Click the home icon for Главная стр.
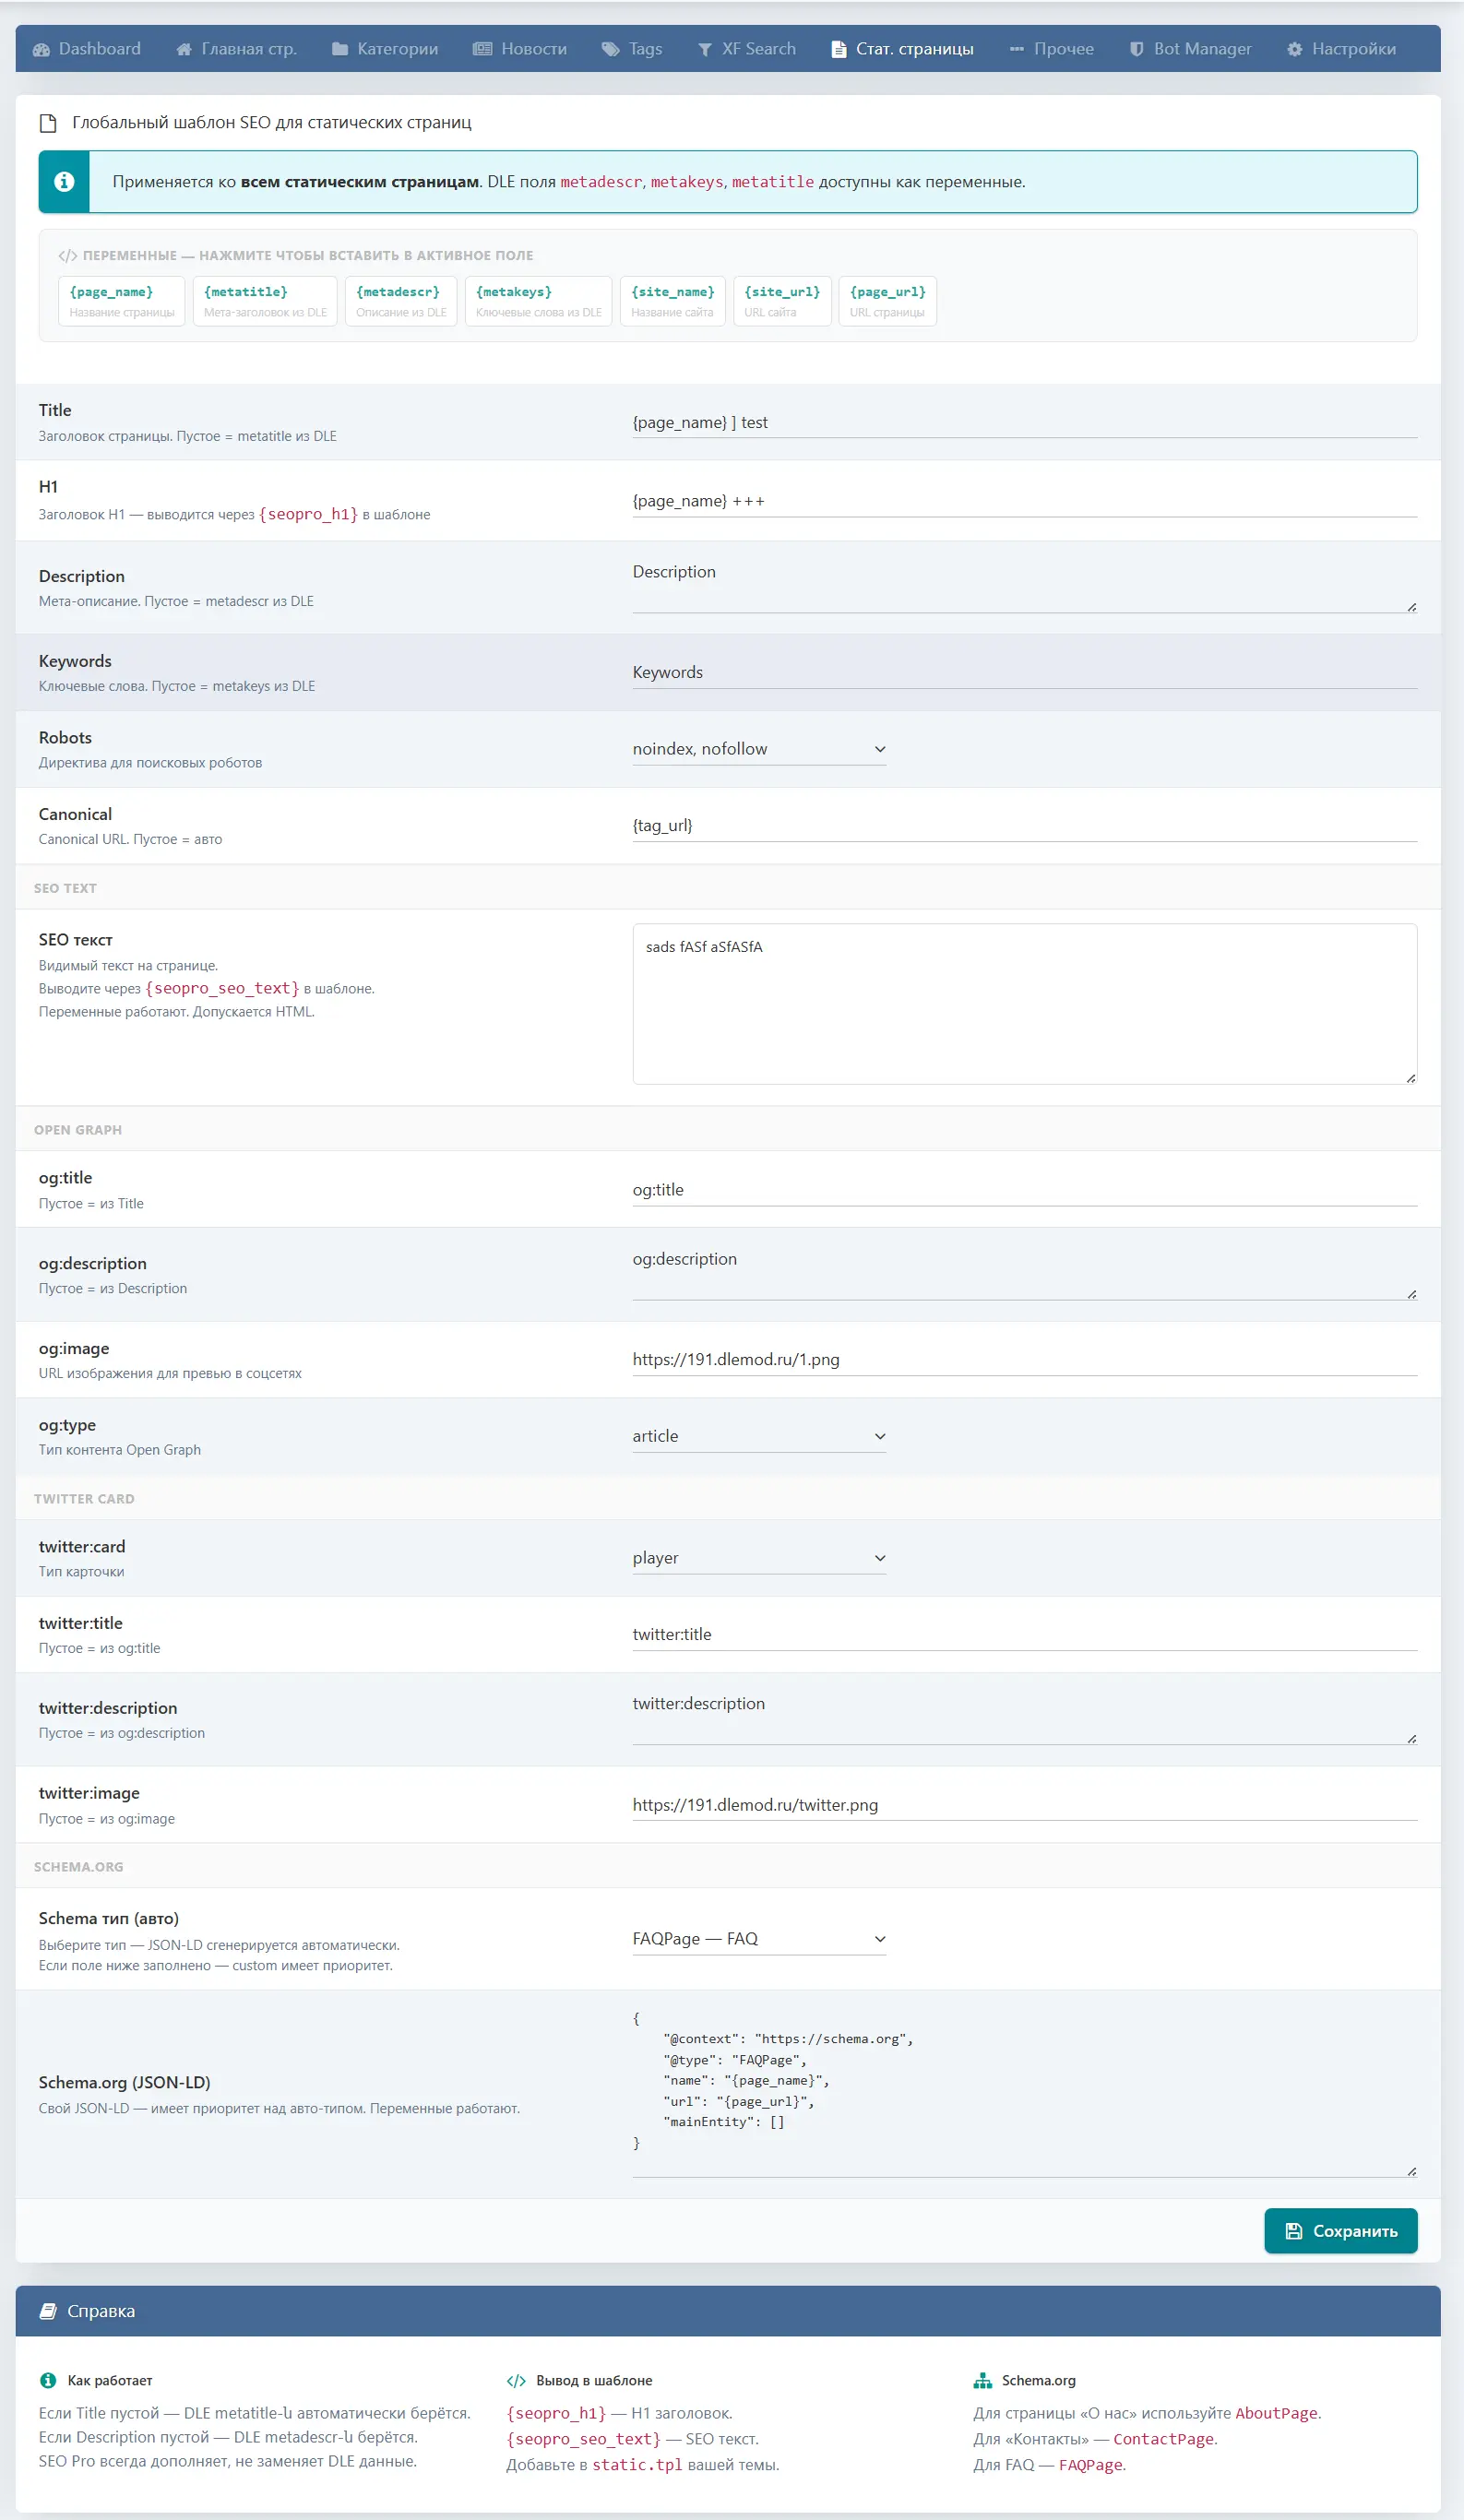This screenshot has width=1464, height=2520. coord(184,49)
